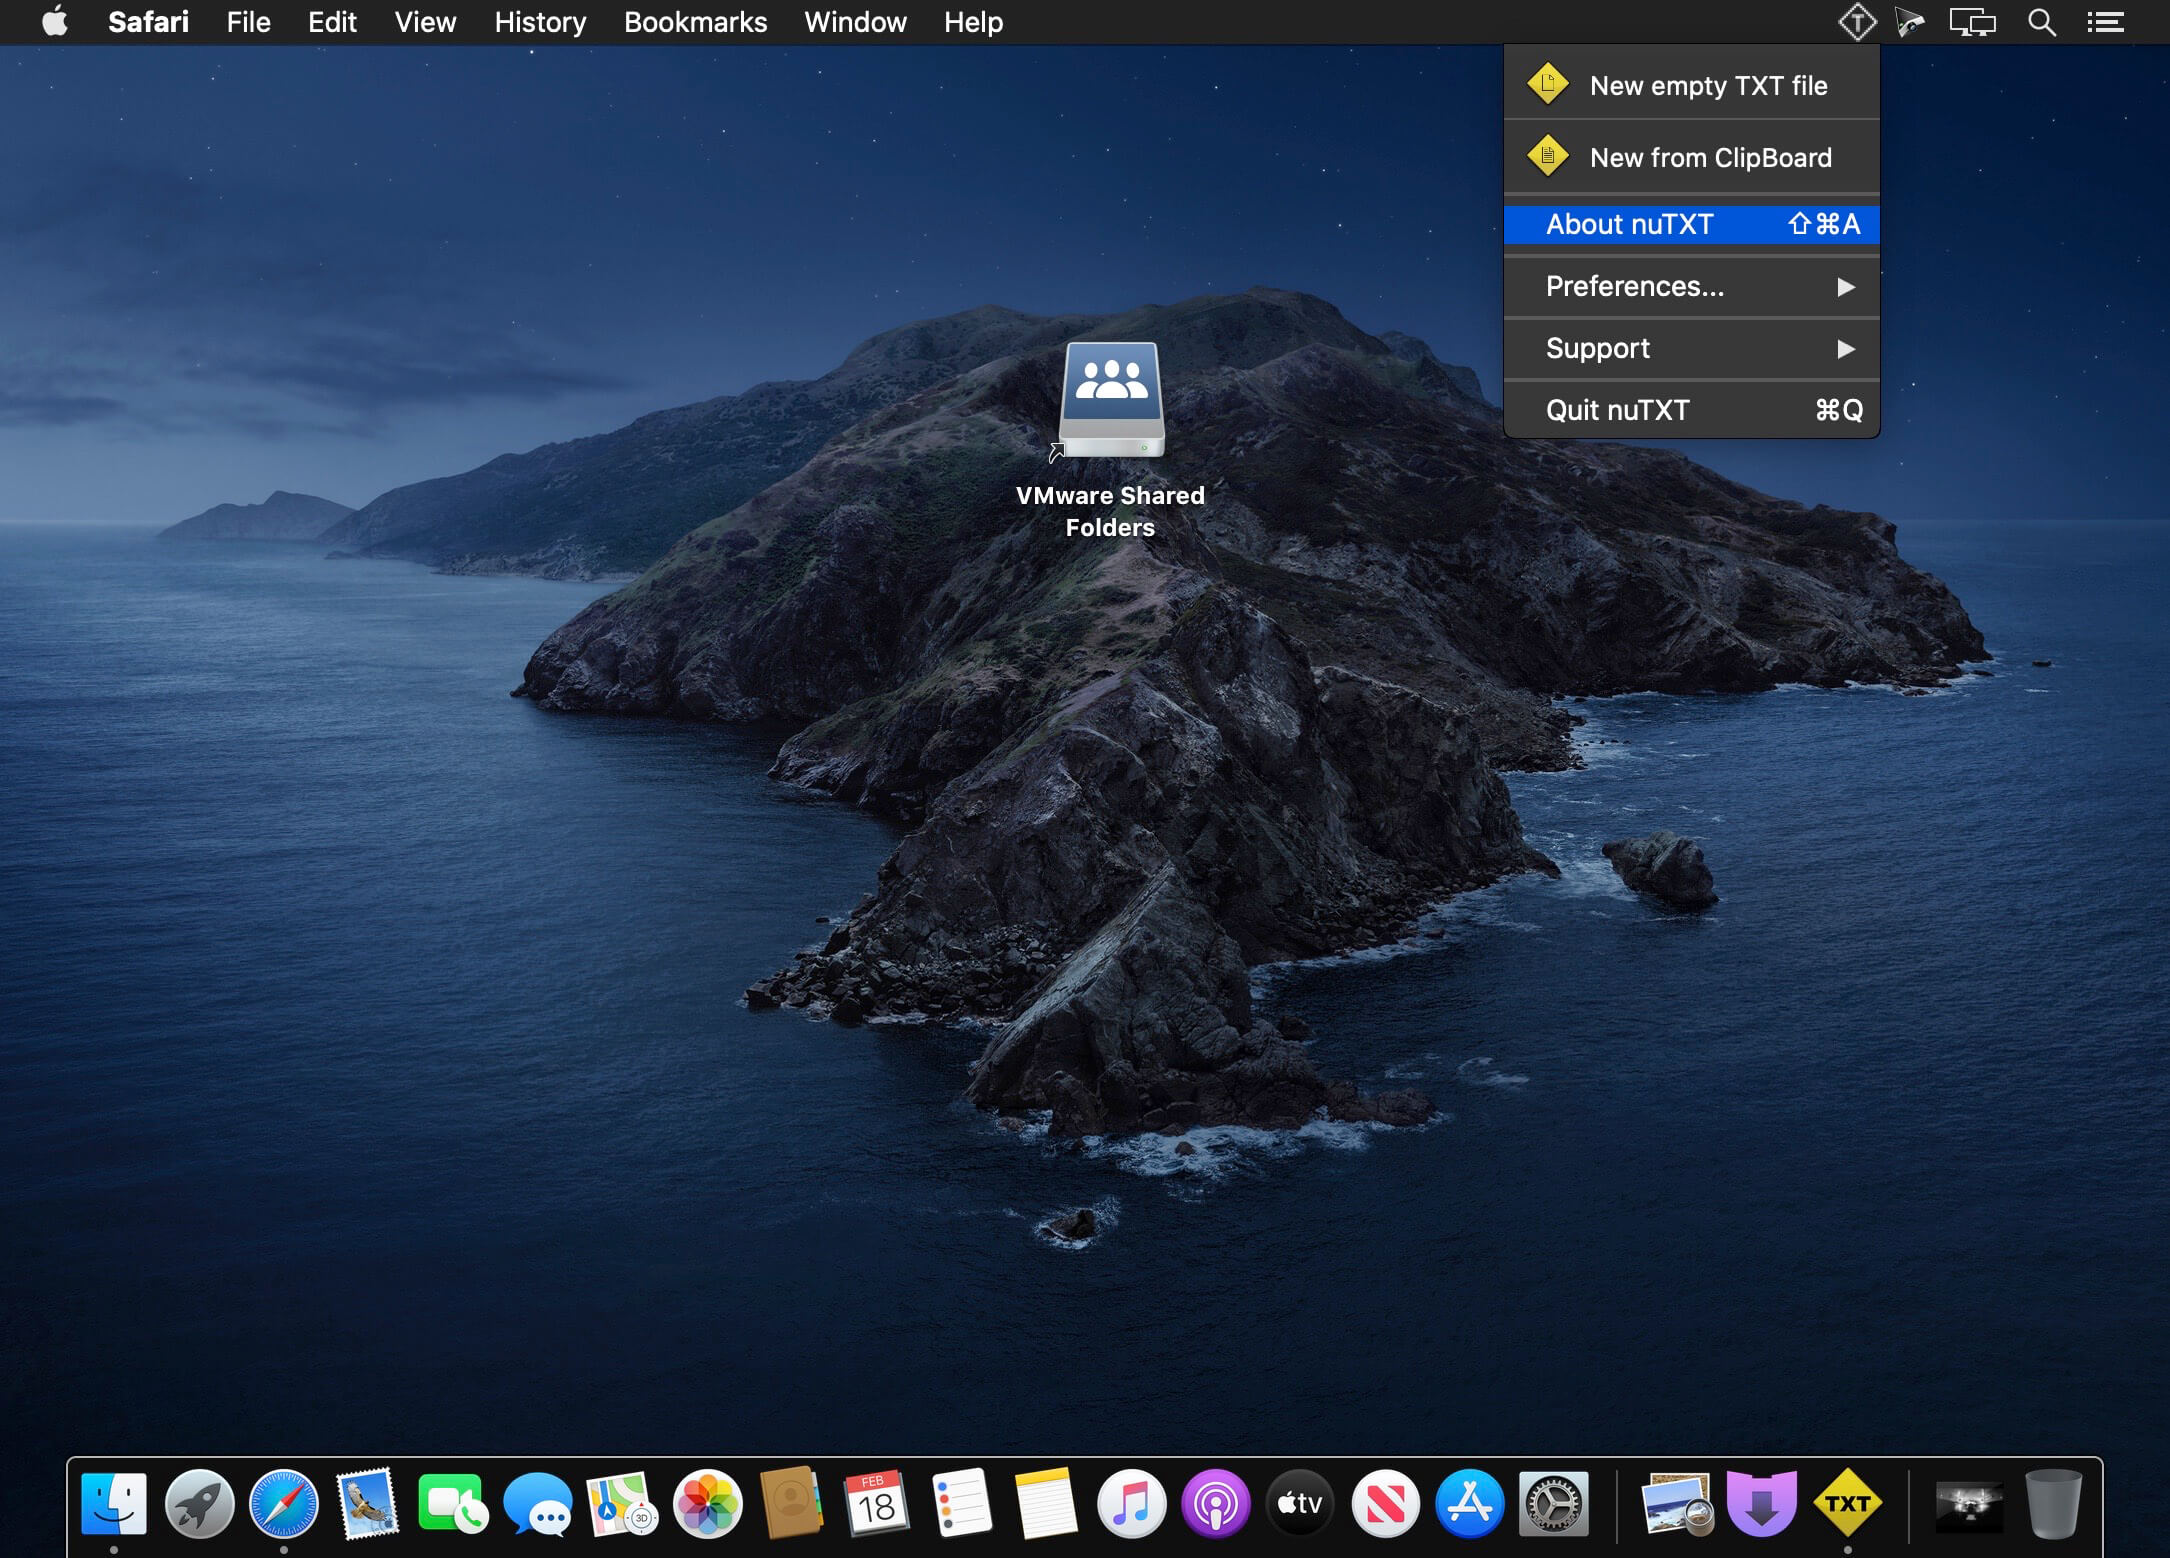Open the nuTXT yellow TXT dock icon
This screenshot has width=2170, height=1558.
pyautogui.click(x=1846, y=1503)
